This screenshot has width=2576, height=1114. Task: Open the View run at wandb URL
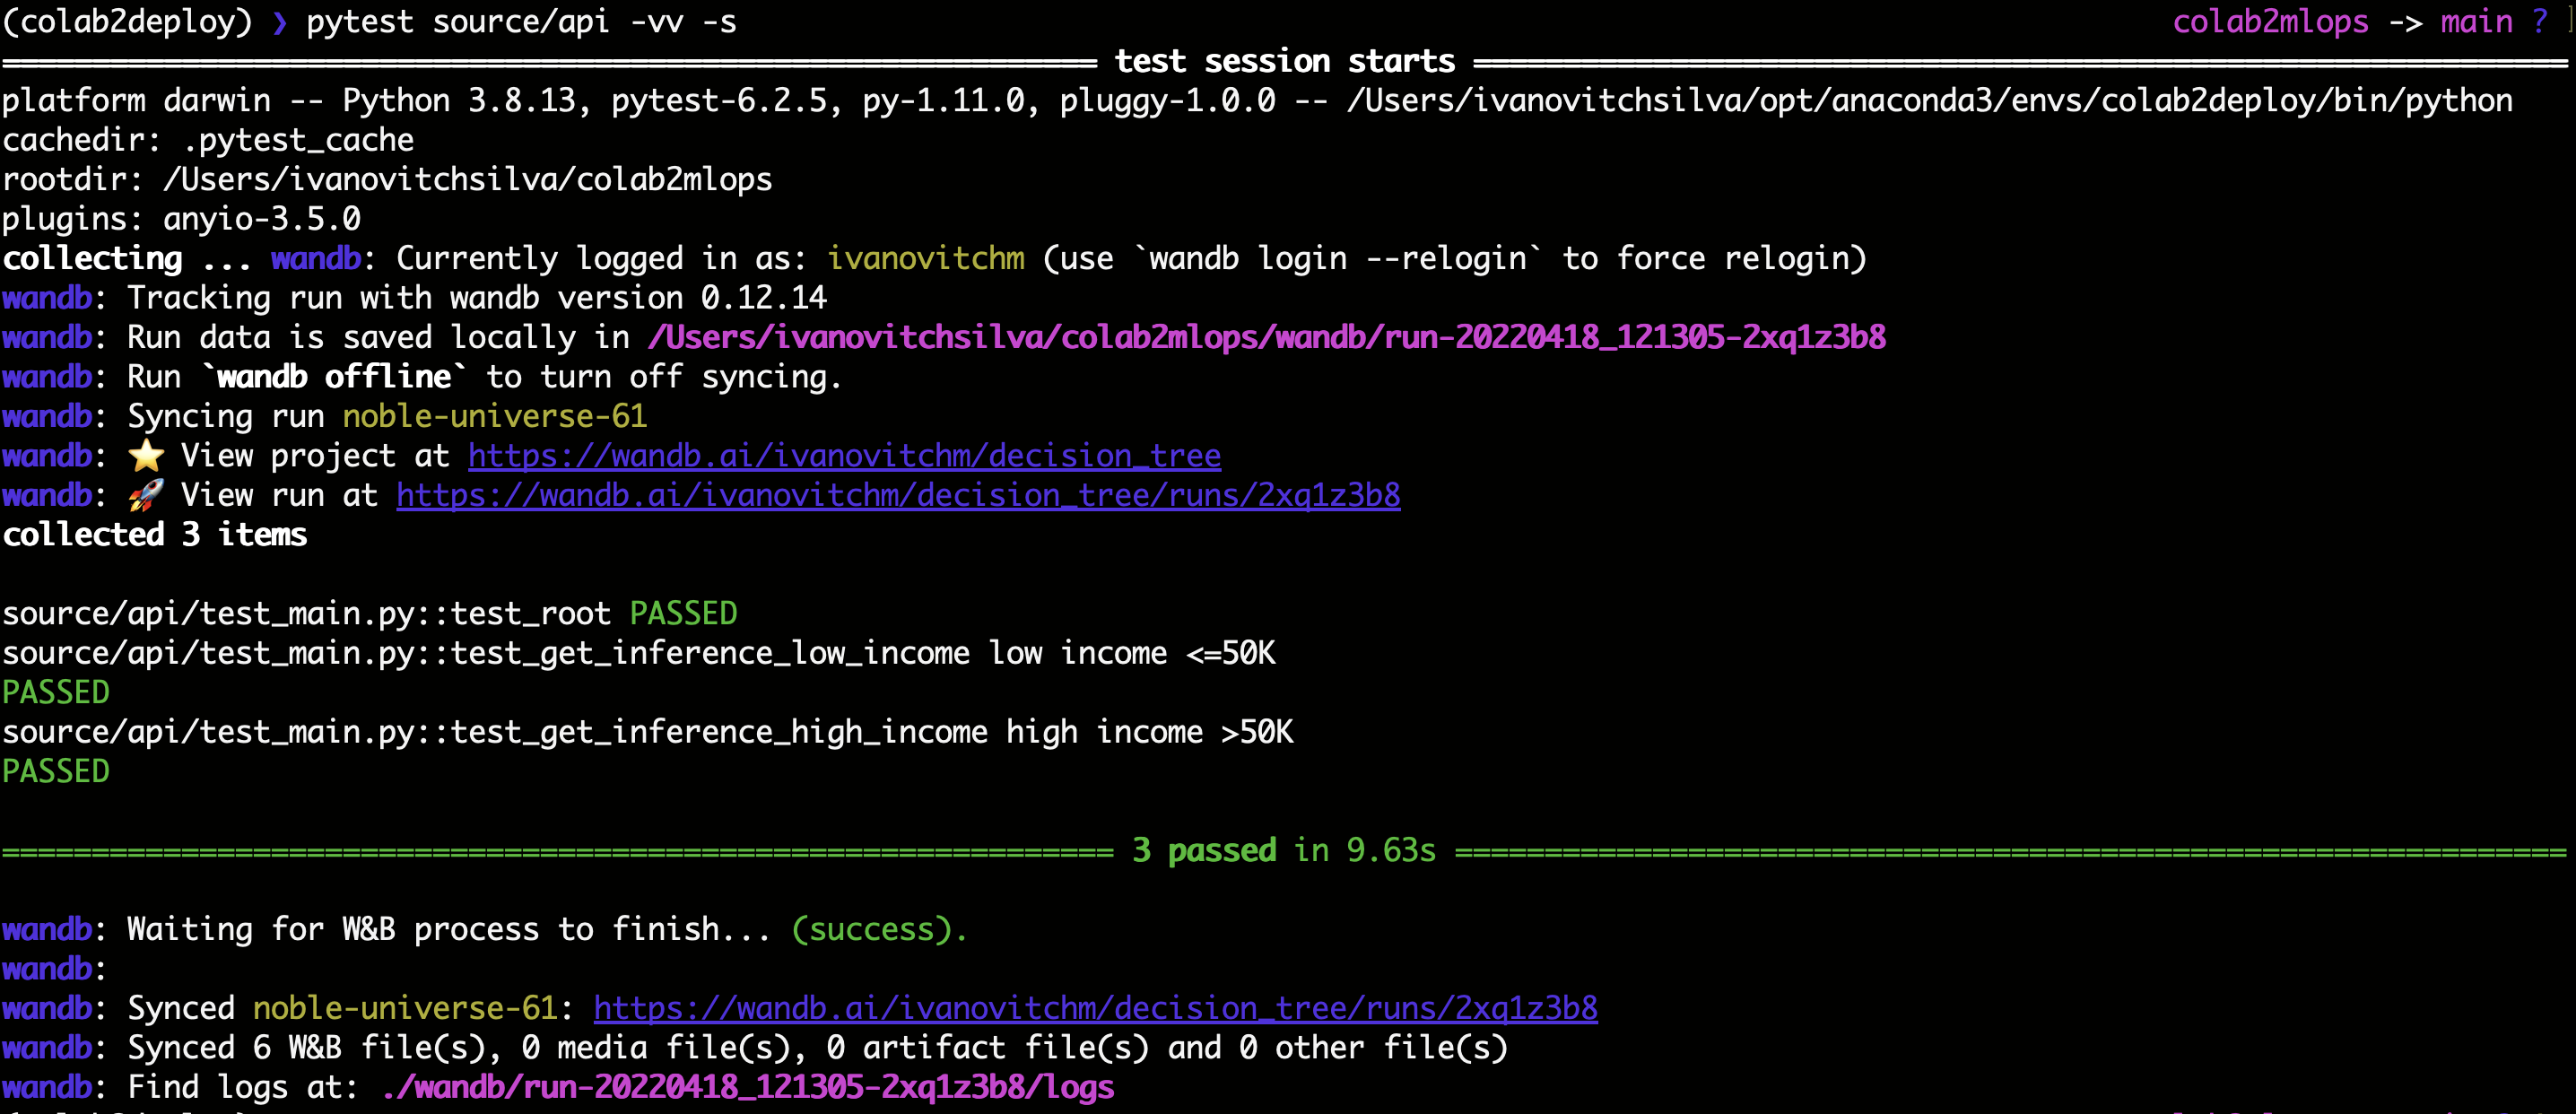point(898,495)
